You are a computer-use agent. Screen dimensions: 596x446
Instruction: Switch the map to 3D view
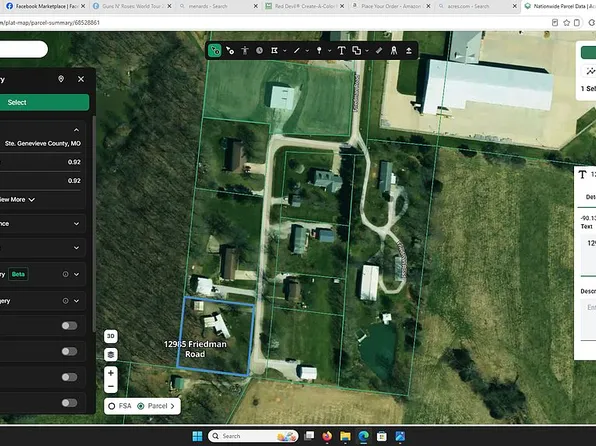111,336
